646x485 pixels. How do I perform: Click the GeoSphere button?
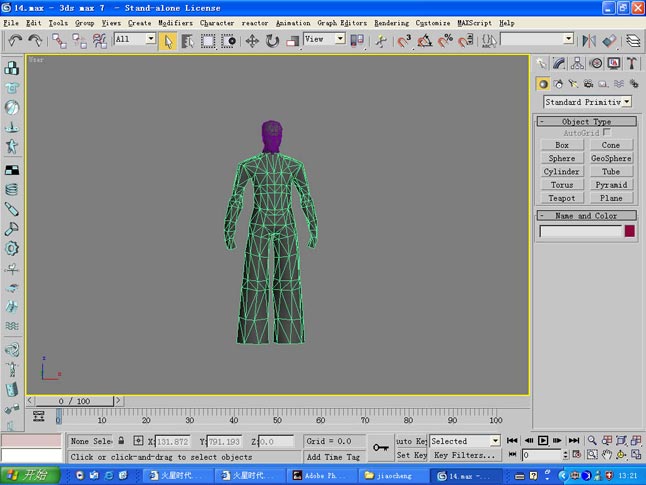click(x=611, y=158)
